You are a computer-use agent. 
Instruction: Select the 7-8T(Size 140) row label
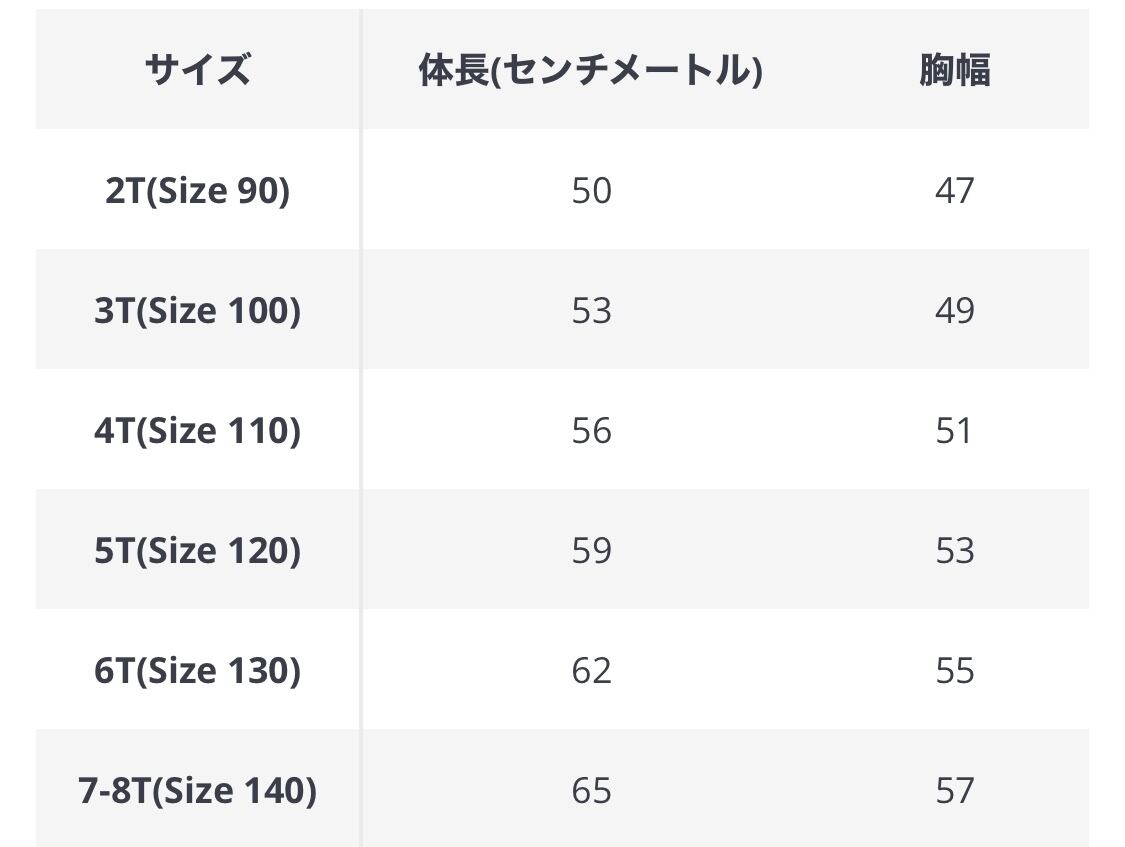pos(197,790)
